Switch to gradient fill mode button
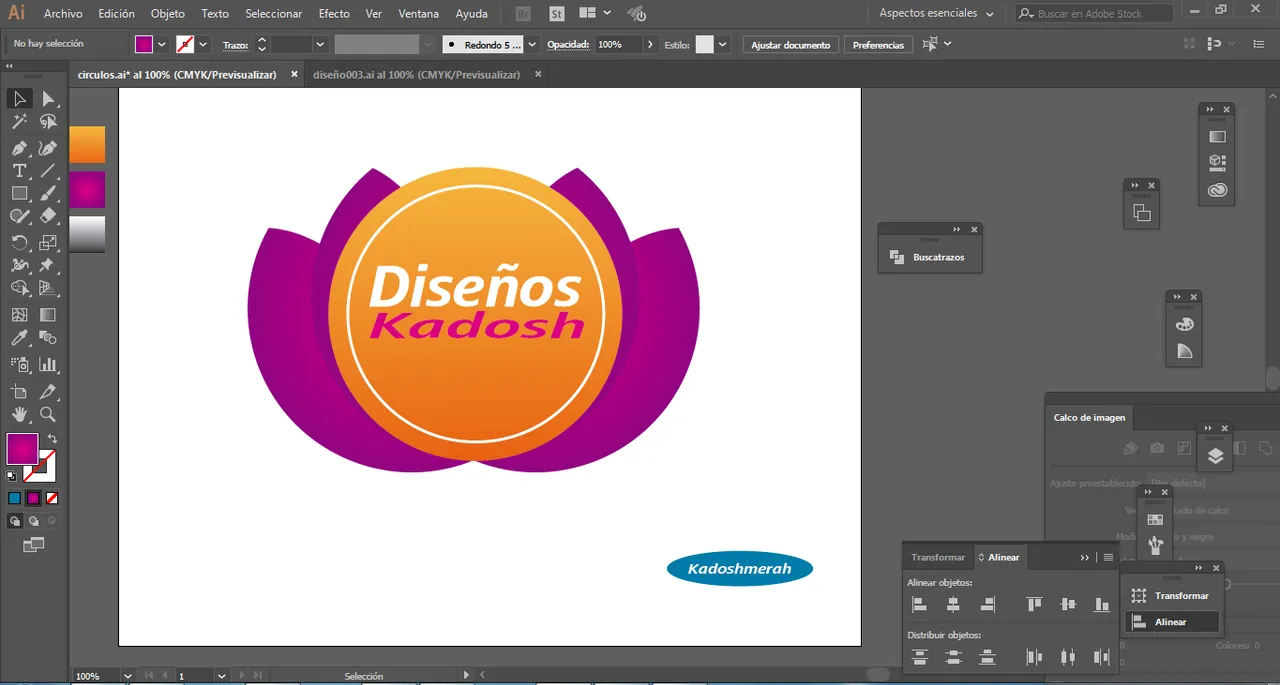 (x=33, y=498)
